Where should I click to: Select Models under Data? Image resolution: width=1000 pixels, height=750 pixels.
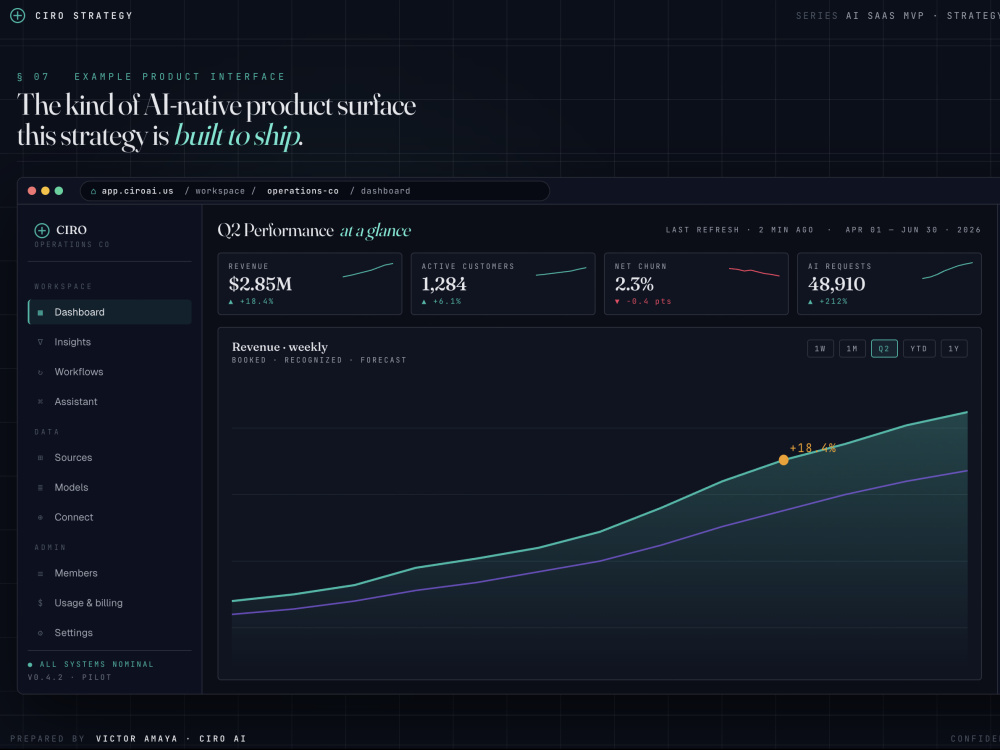click(x=110, y=488)
